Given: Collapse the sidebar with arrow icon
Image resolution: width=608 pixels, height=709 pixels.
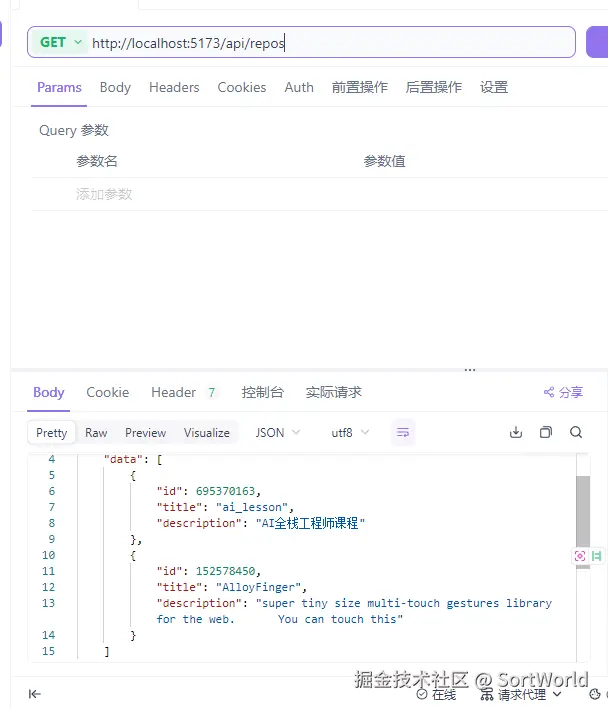Looking at the screenshot, I should coord(35,694).
